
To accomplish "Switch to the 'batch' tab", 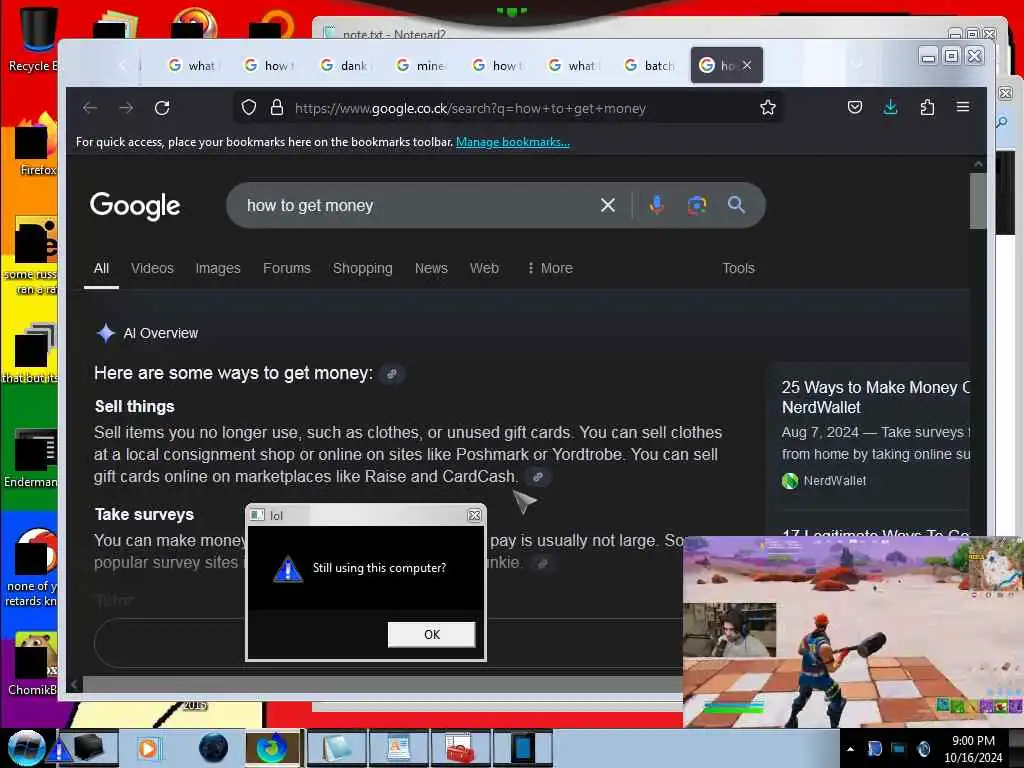I will coord(649,65).
